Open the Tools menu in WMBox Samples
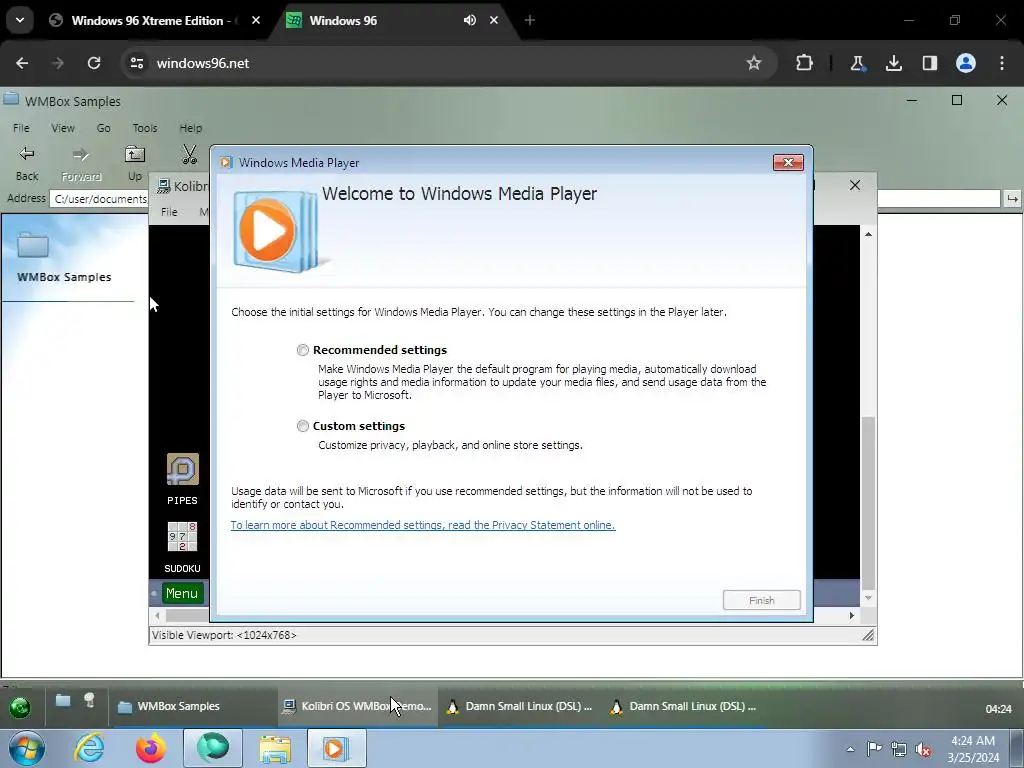This screenshot has width=1024, height=768. coord(145,128)
